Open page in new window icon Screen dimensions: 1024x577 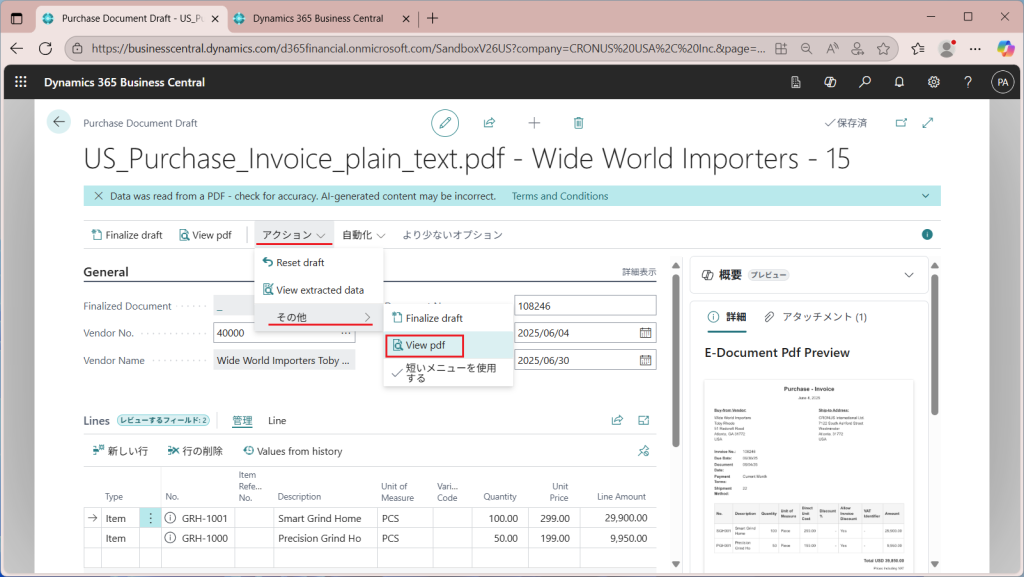901,123
